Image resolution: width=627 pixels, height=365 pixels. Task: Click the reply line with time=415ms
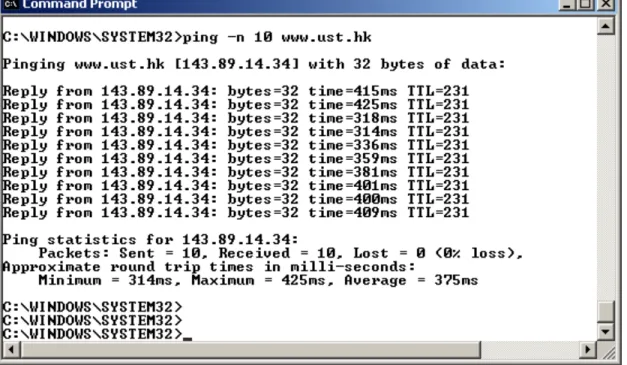(236, 91)
